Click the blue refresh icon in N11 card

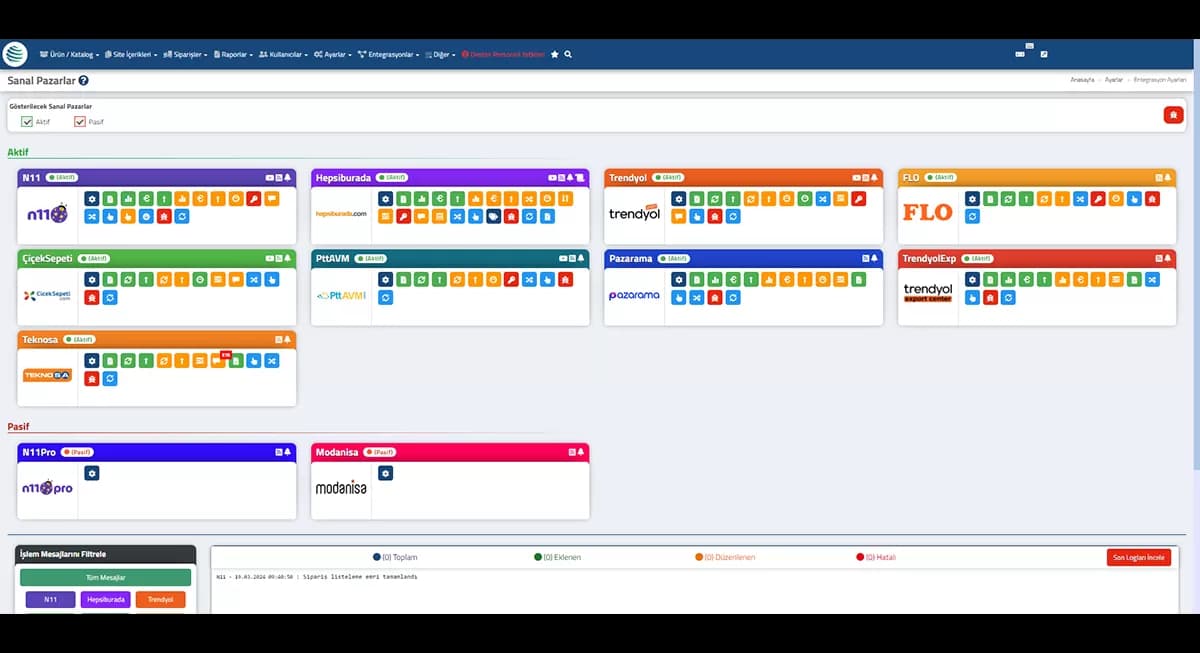point(181,216)
